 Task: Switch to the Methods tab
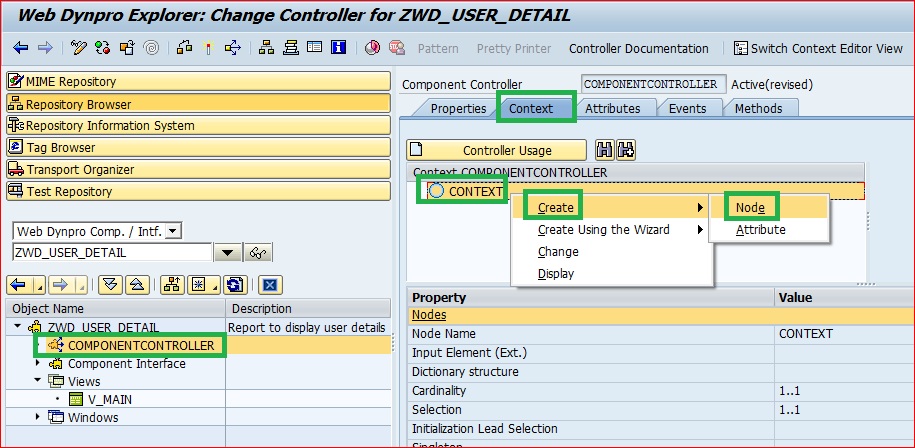tap(759, 108)
